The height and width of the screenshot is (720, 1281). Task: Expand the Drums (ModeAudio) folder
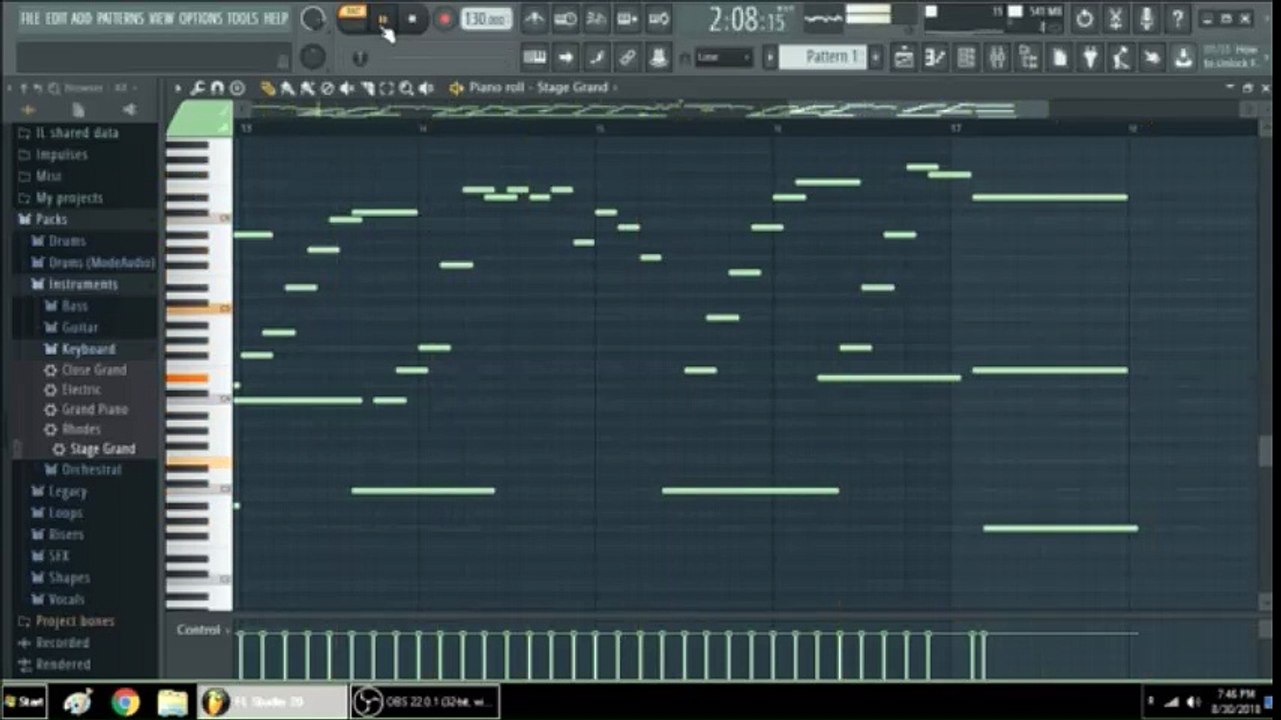pyautogui.click(x=102, y=263)
